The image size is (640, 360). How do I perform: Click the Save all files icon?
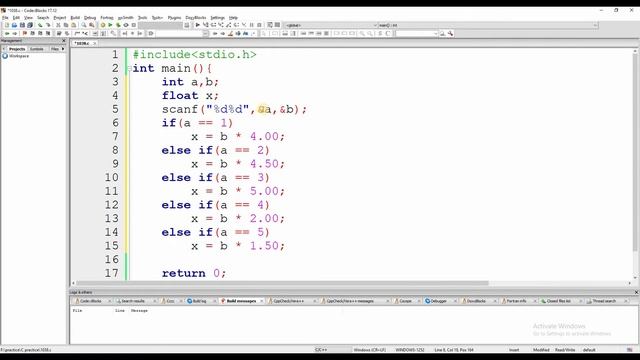pos(30,25)
